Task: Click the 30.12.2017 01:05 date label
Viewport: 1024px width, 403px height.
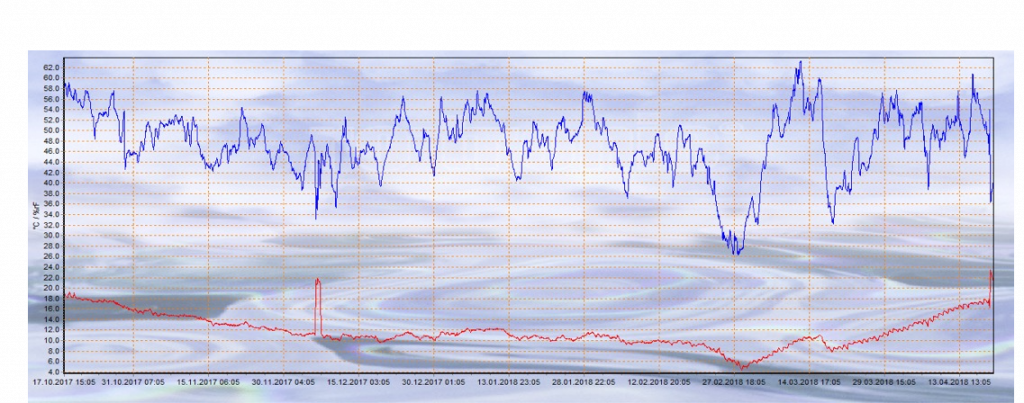Action: [x=434, y=381]
